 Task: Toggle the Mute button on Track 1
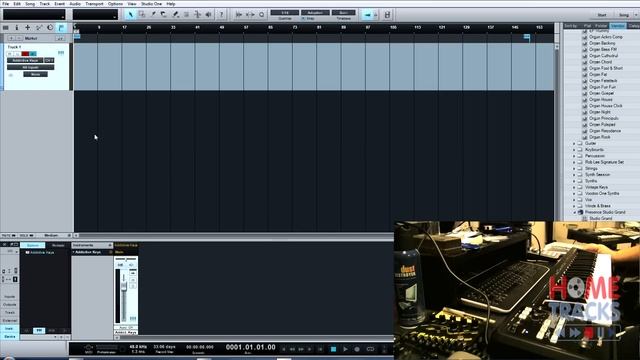9,53
